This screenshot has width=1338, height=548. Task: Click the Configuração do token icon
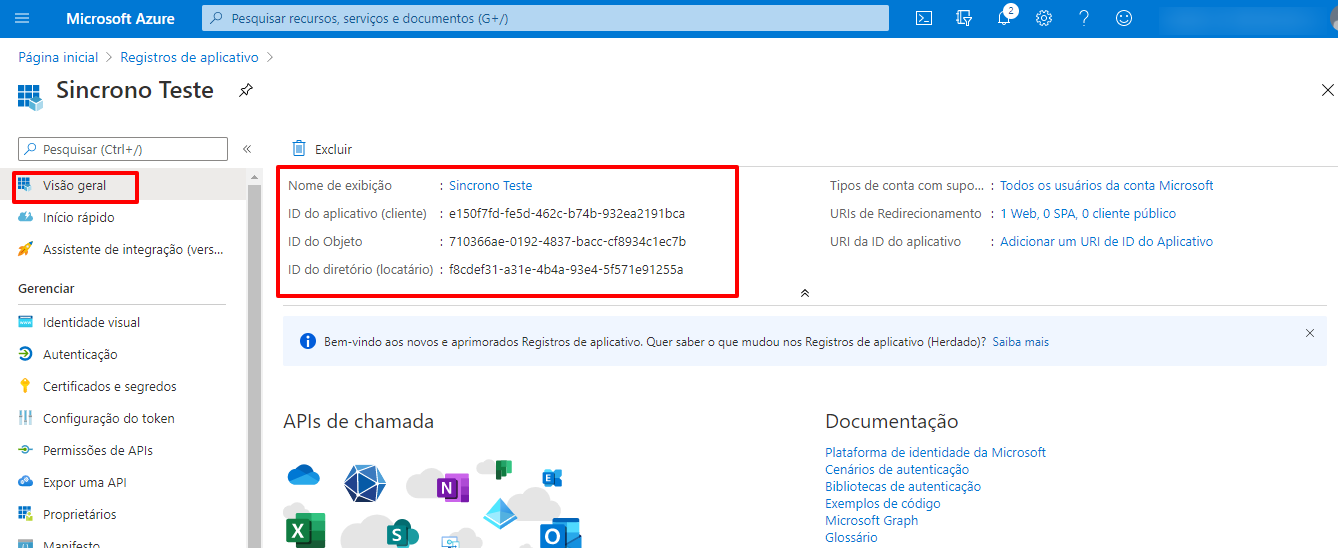pyautogui.click(x=25, y=418)
